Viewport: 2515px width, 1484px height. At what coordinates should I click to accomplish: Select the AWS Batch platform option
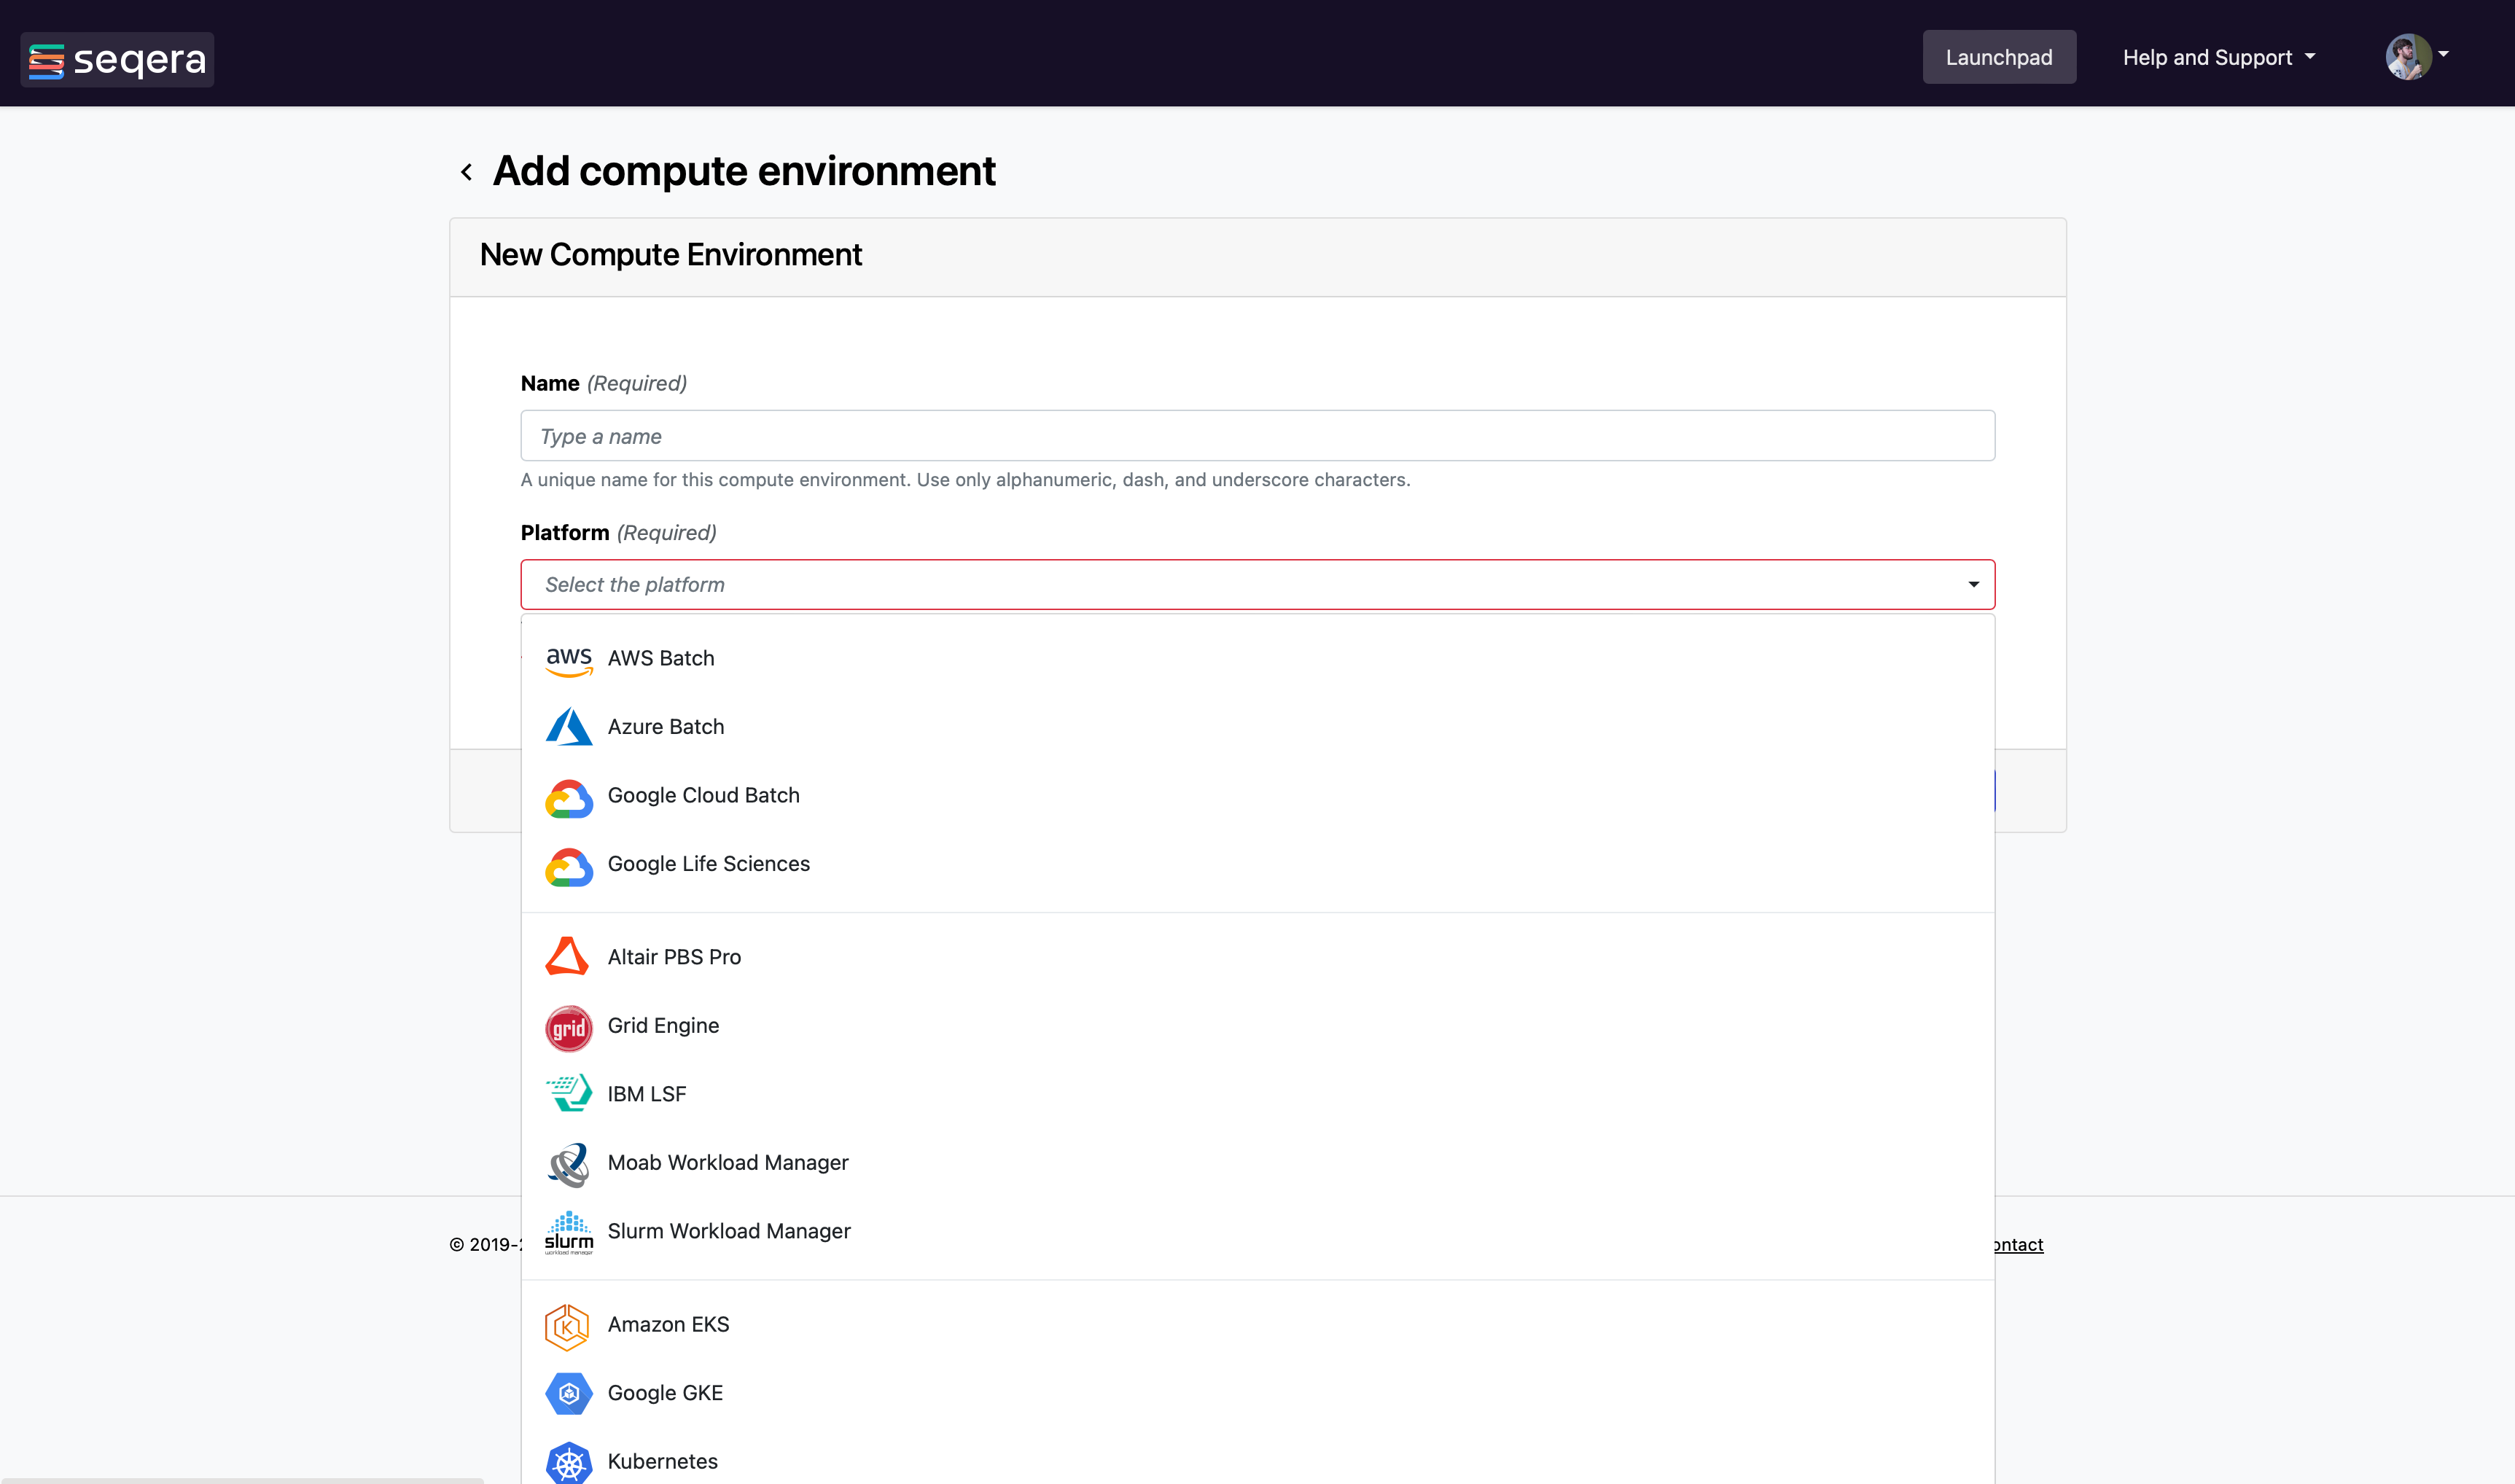pos(660,658)
